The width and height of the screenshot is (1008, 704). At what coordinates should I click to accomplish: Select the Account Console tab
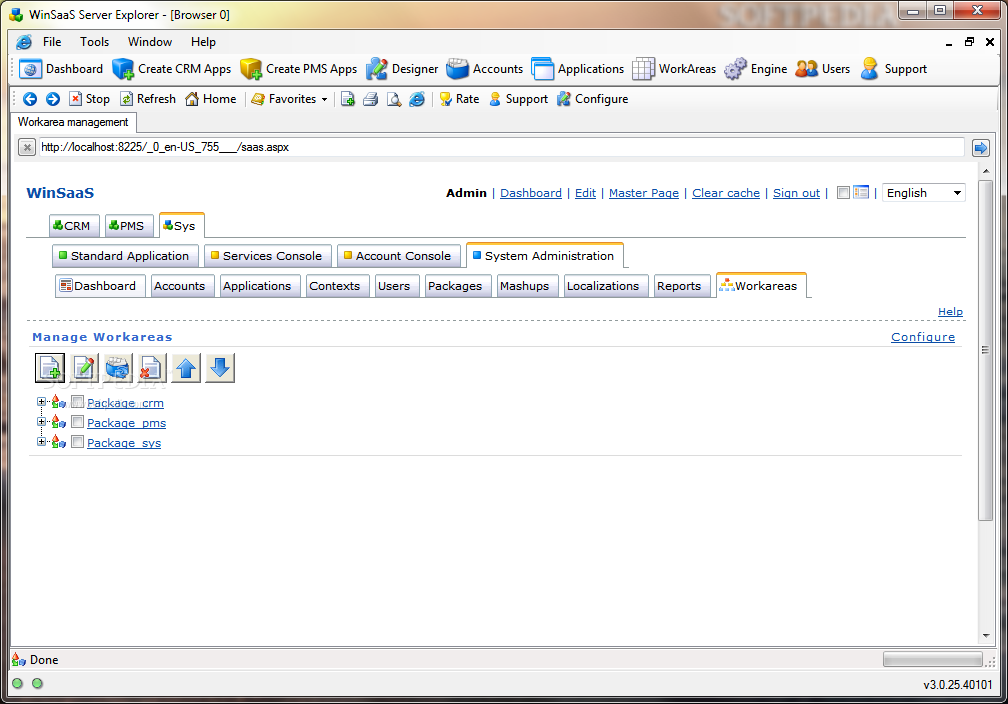[x=399, y=256]
